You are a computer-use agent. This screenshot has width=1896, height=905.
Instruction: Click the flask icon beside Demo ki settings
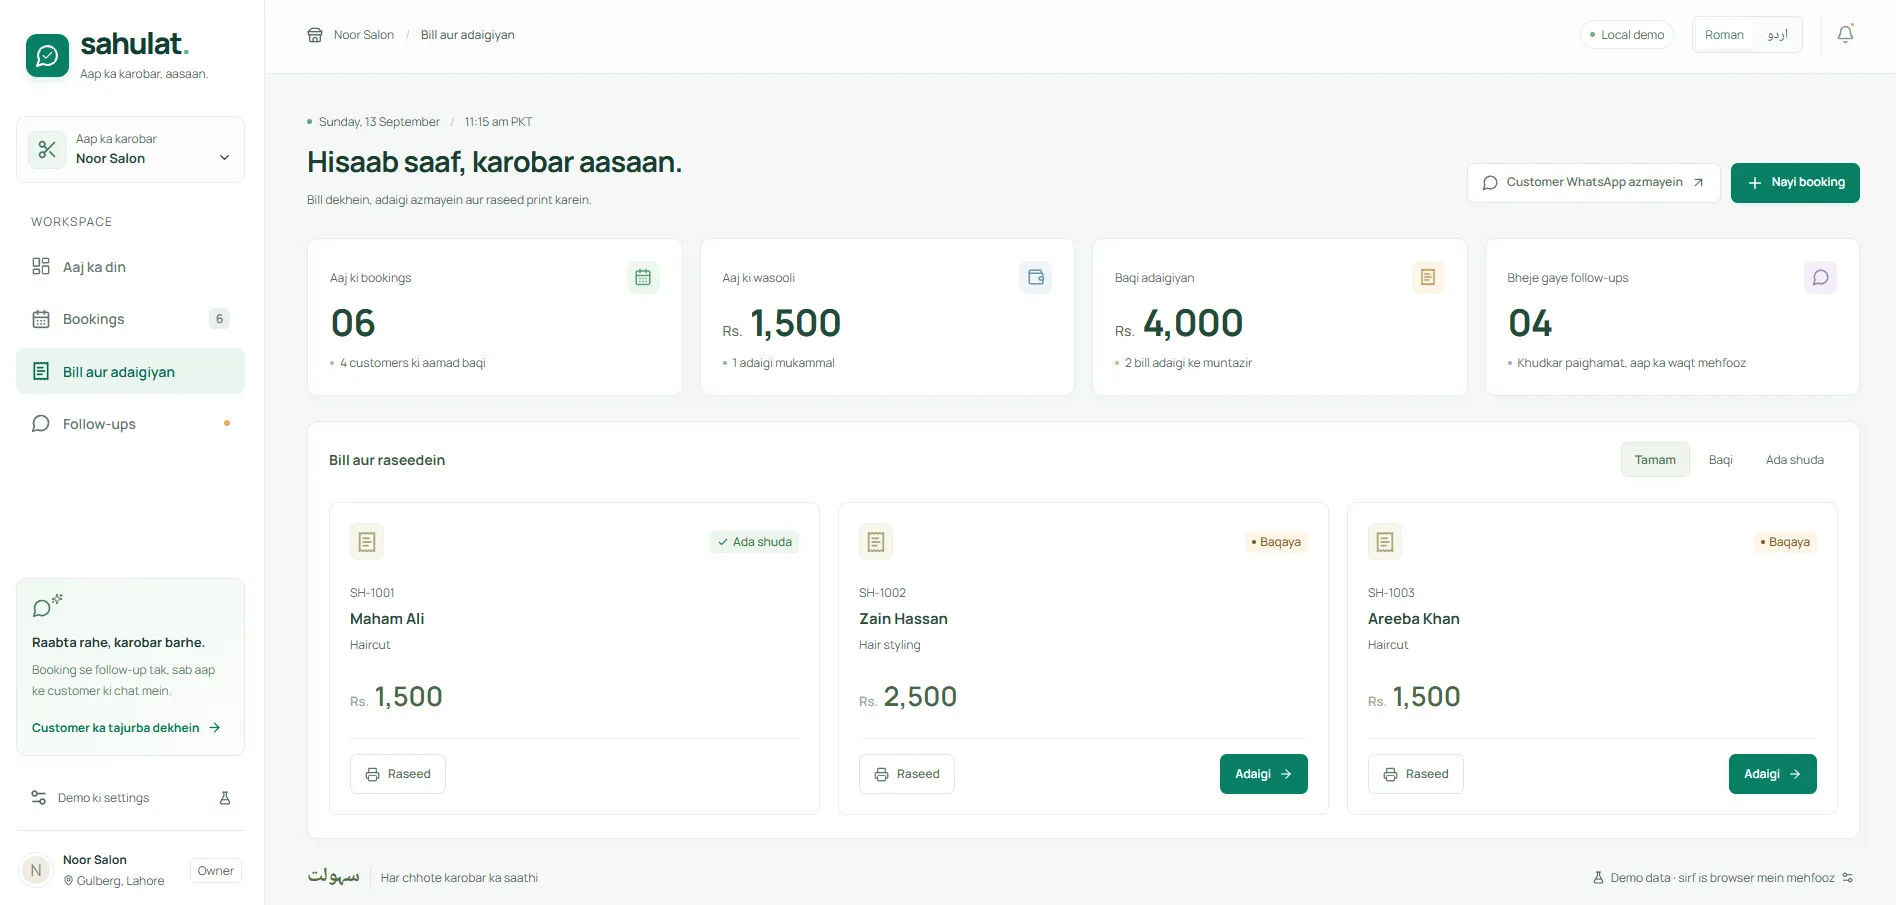[225, 798]
